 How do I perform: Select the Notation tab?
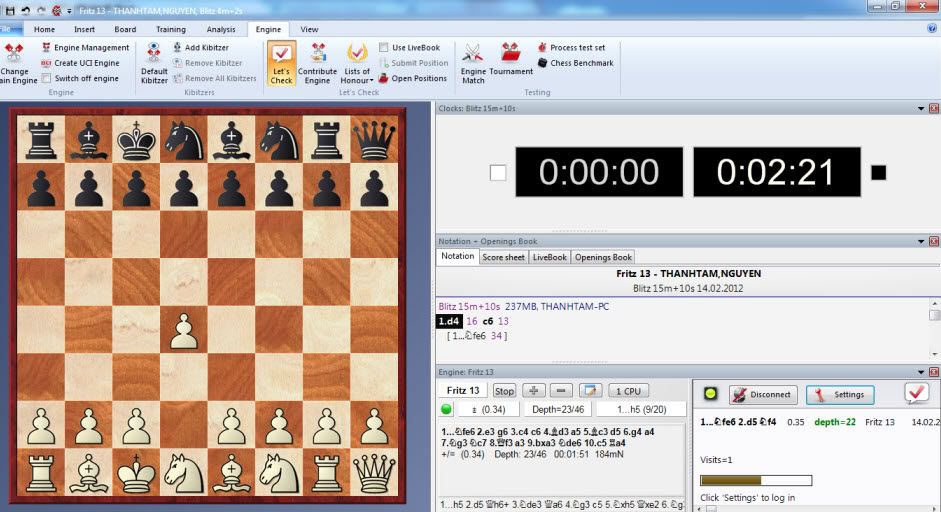click(458, 256)
